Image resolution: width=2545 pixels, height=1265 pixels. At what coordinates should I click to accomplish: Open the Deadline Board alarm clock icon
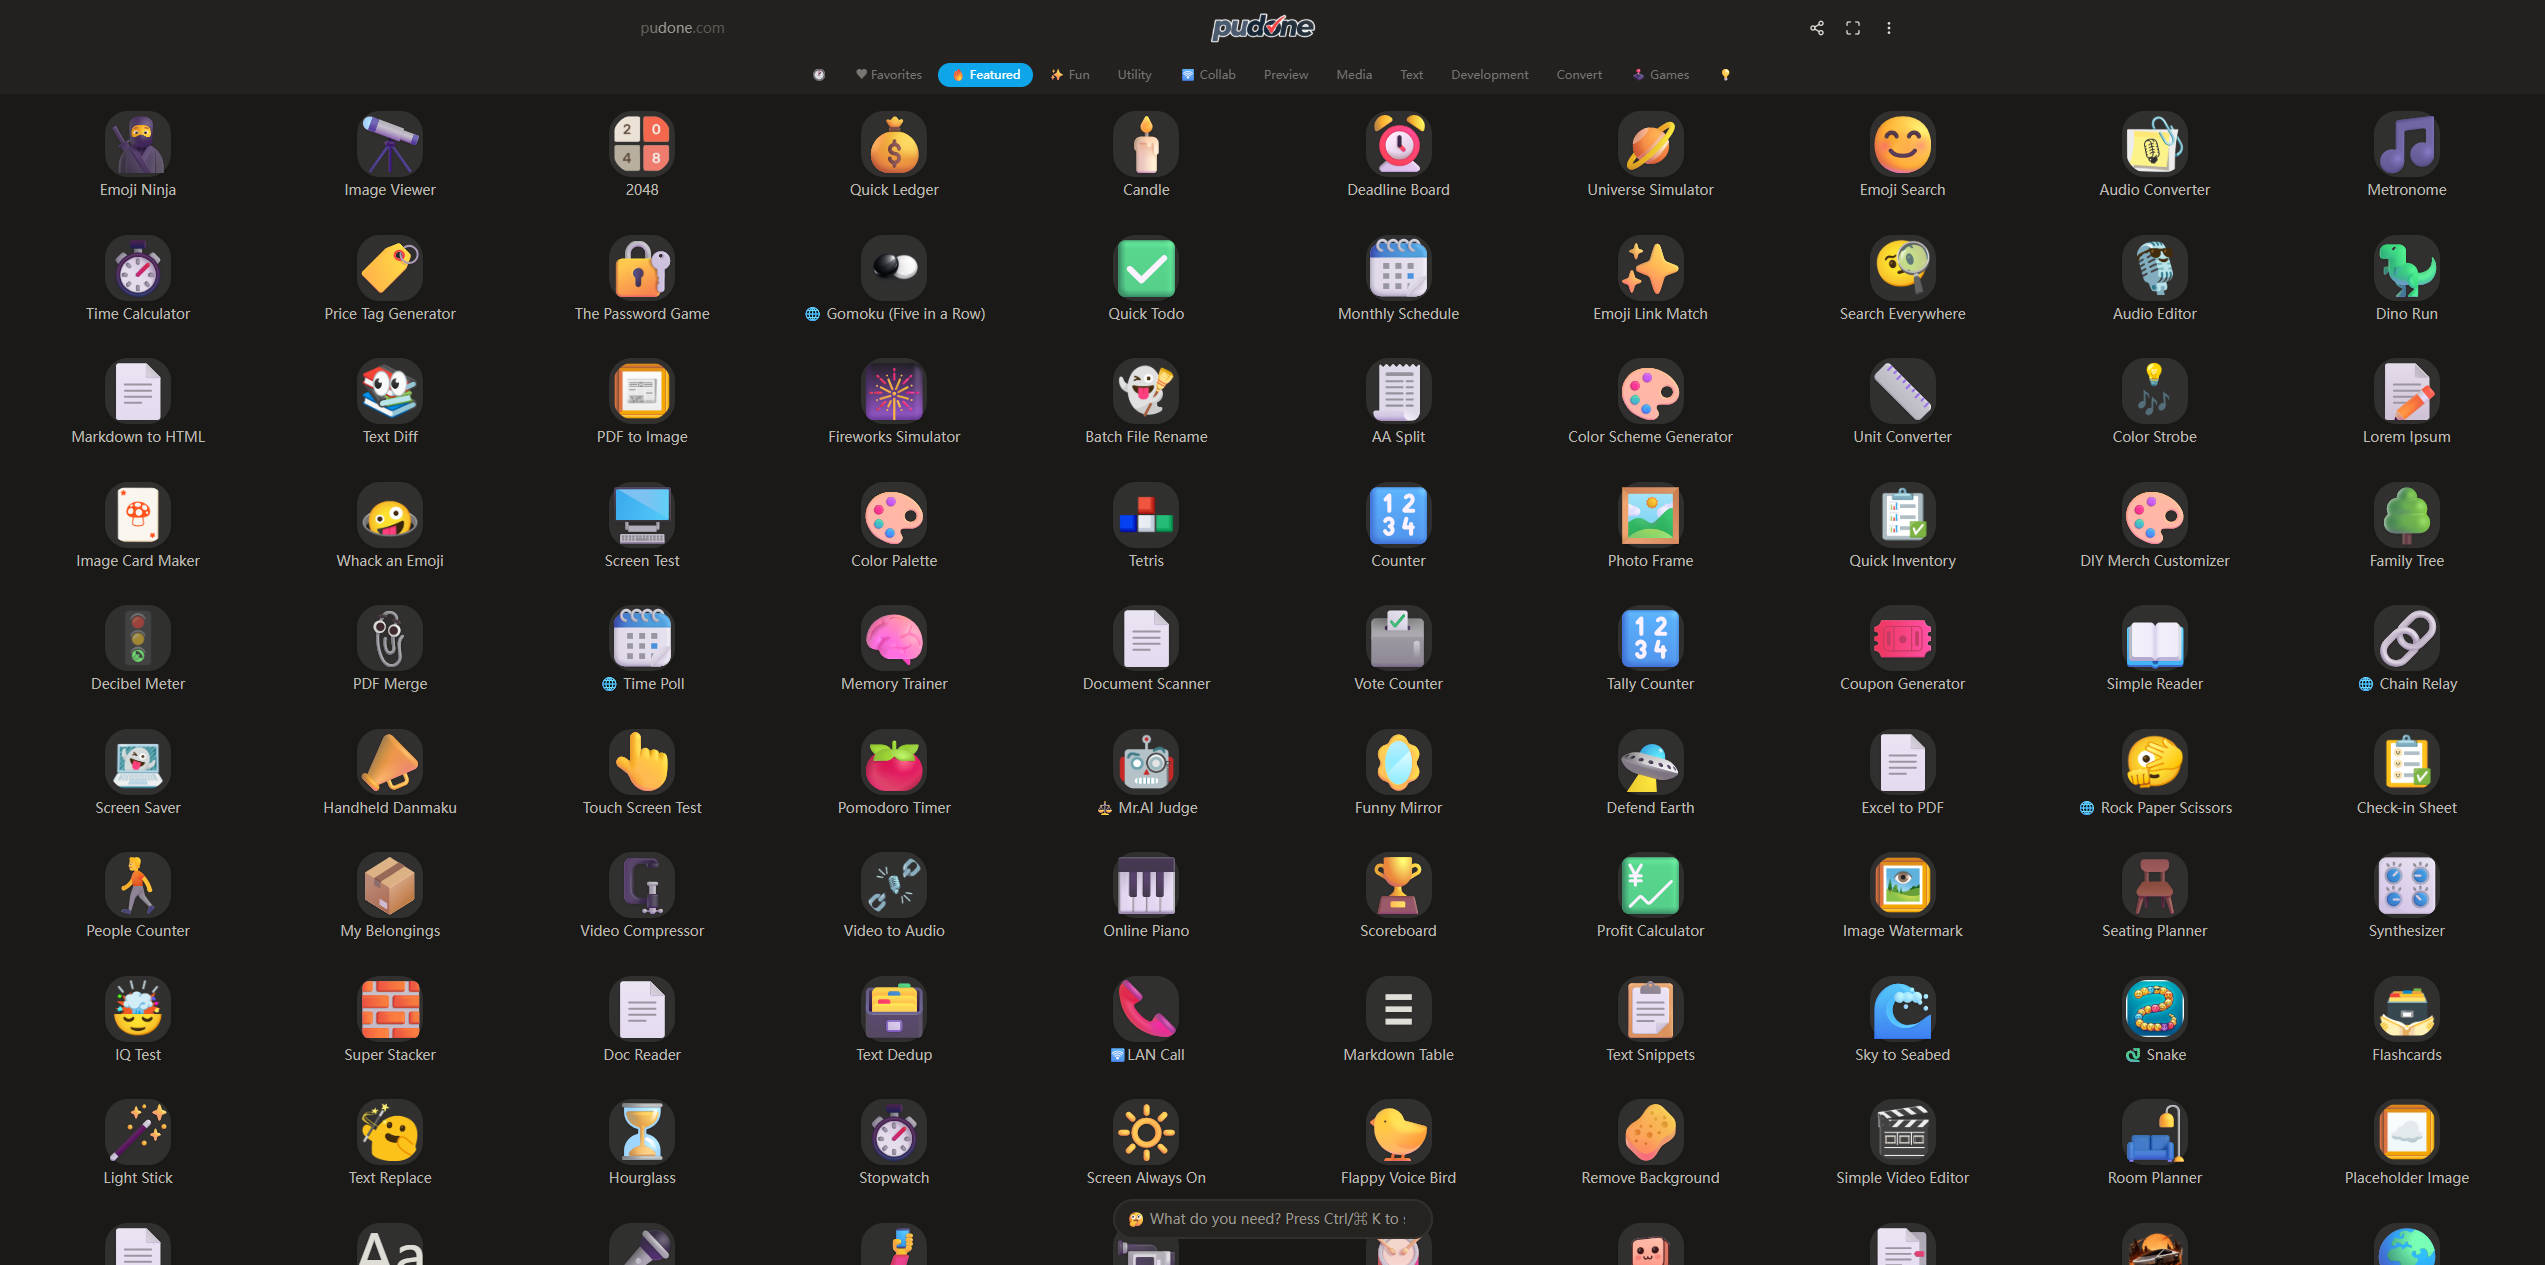coord(1398,144)
